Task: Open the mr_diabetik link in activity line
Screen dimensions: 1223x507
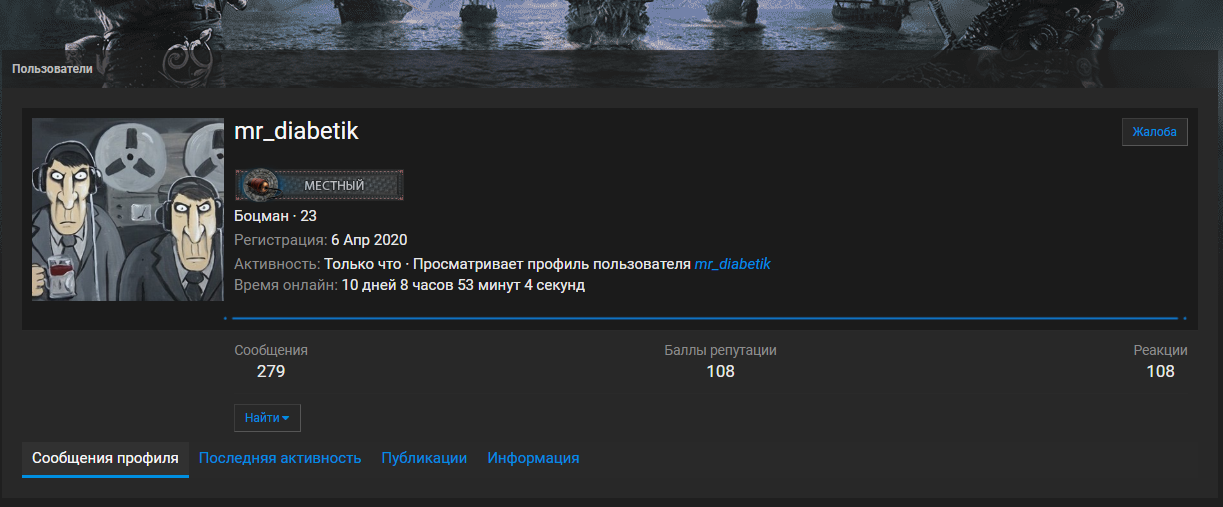Action: pyautogui.click(x=732, y=264)
